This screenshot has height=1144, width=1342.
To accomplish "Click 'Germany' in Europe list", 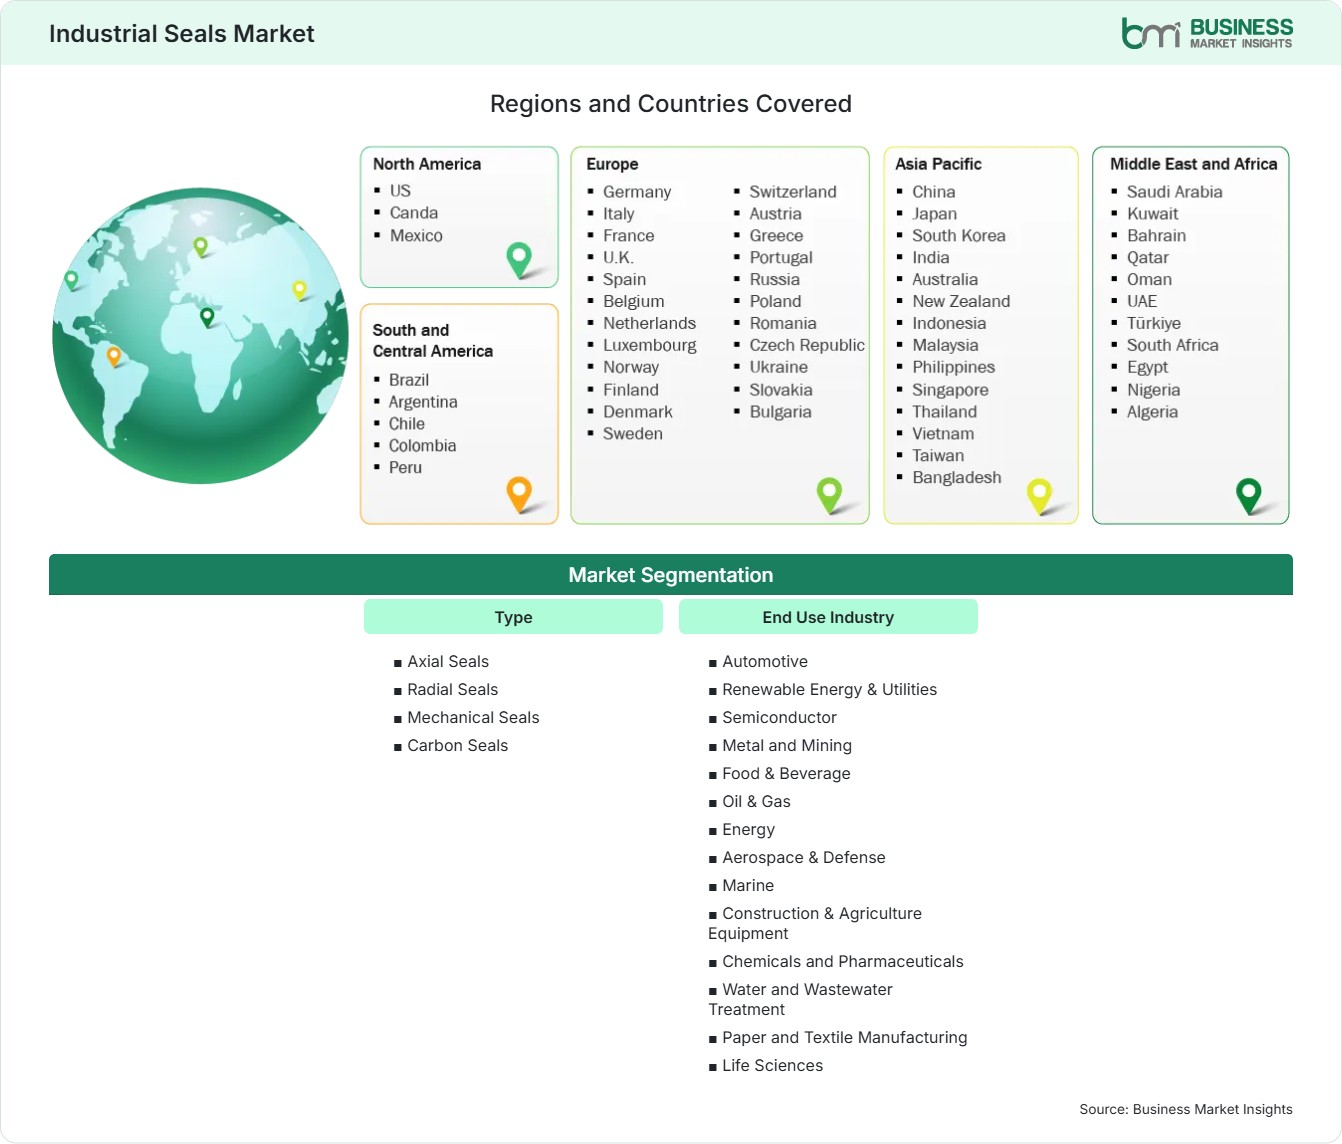I will click(x=637, y=192).
